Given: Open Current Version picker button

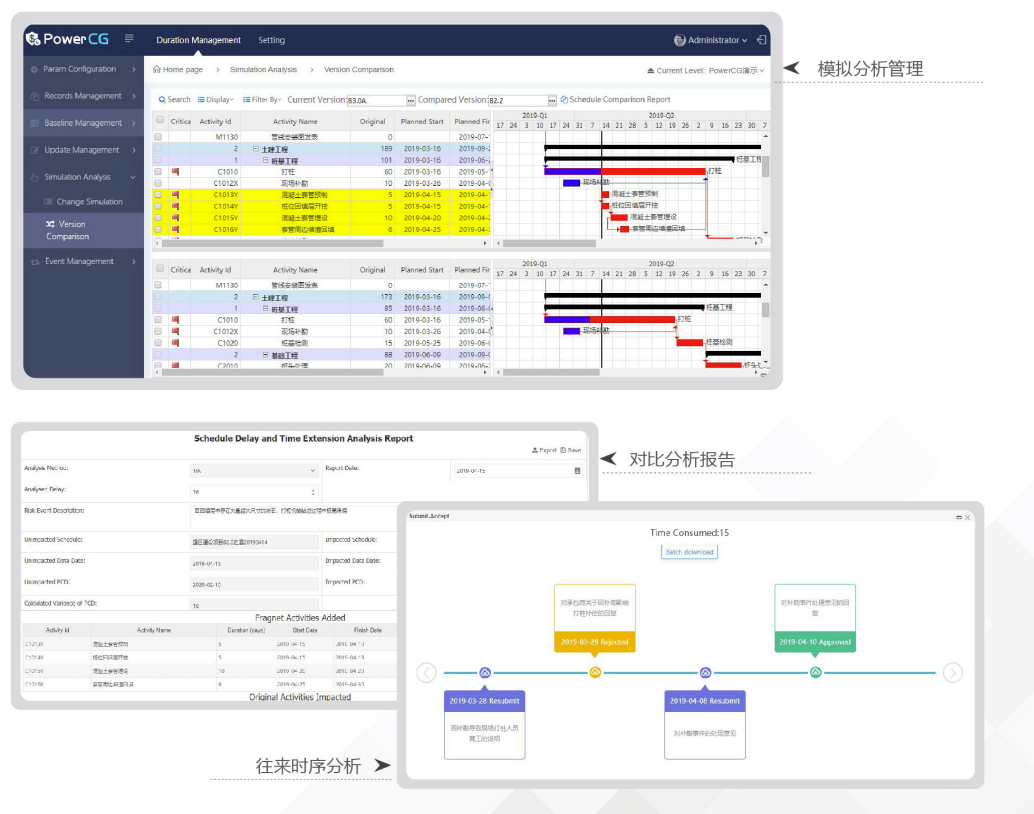Looking at the screenshot, I should [411, 100].
